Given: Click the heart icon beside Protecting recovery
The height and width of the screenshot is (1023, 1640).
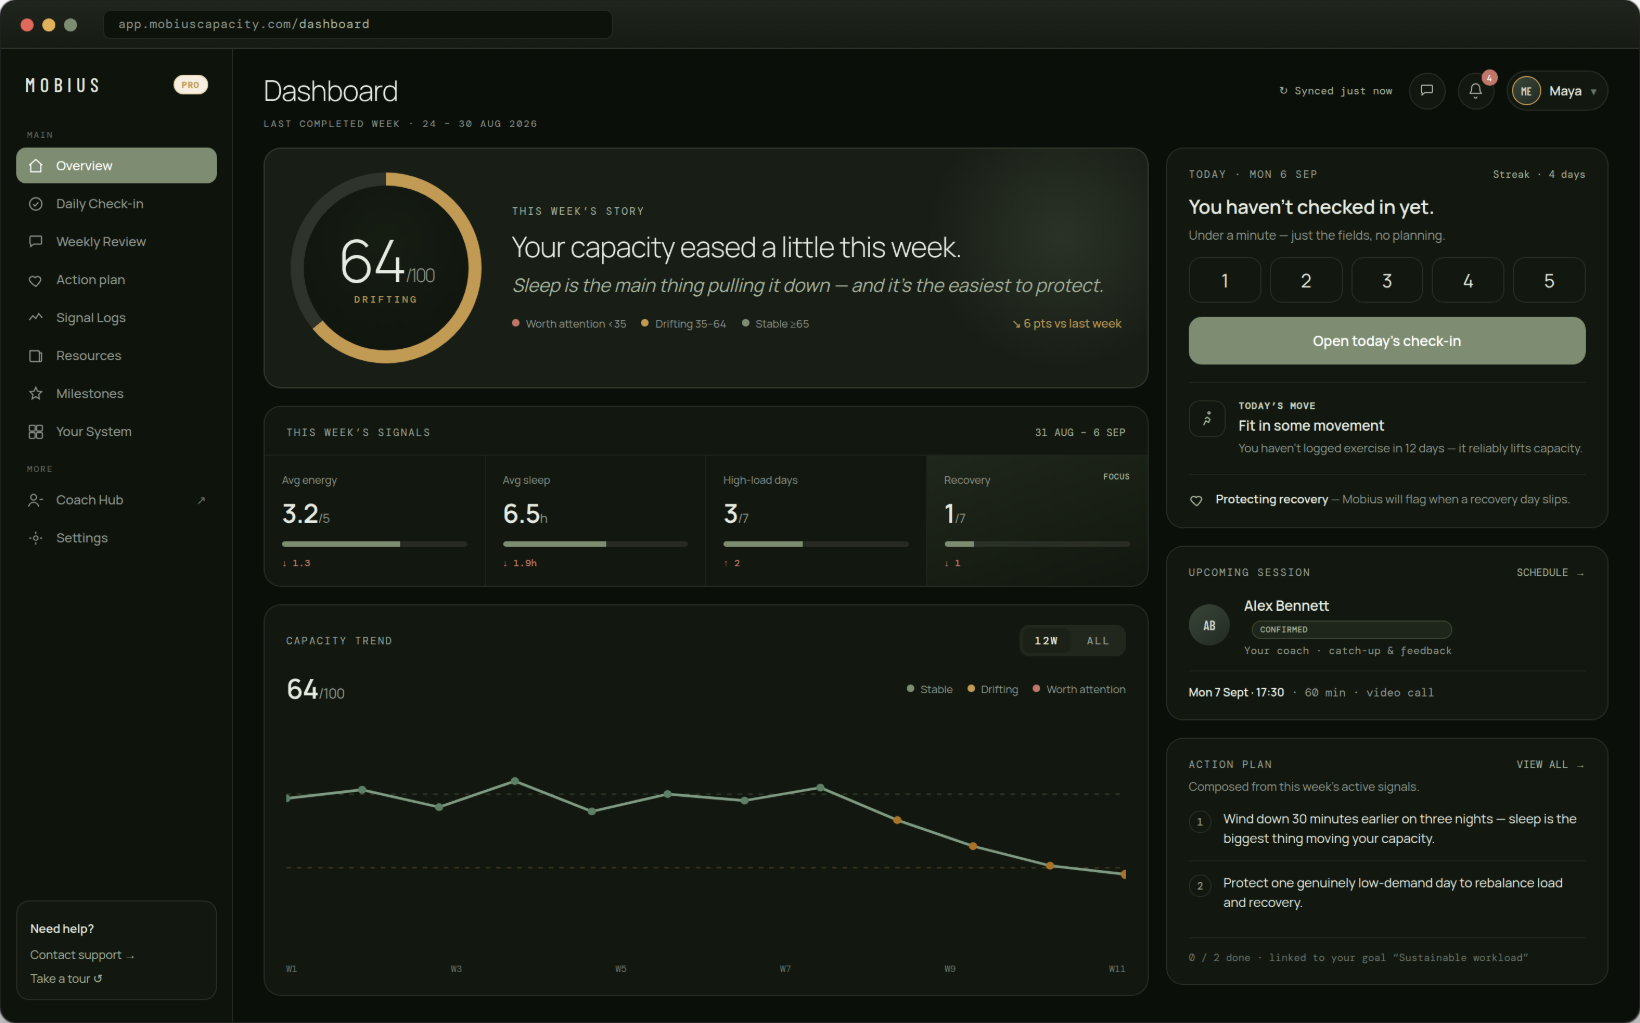Looking at the screenshot, I should click(x=1196, y=500).
